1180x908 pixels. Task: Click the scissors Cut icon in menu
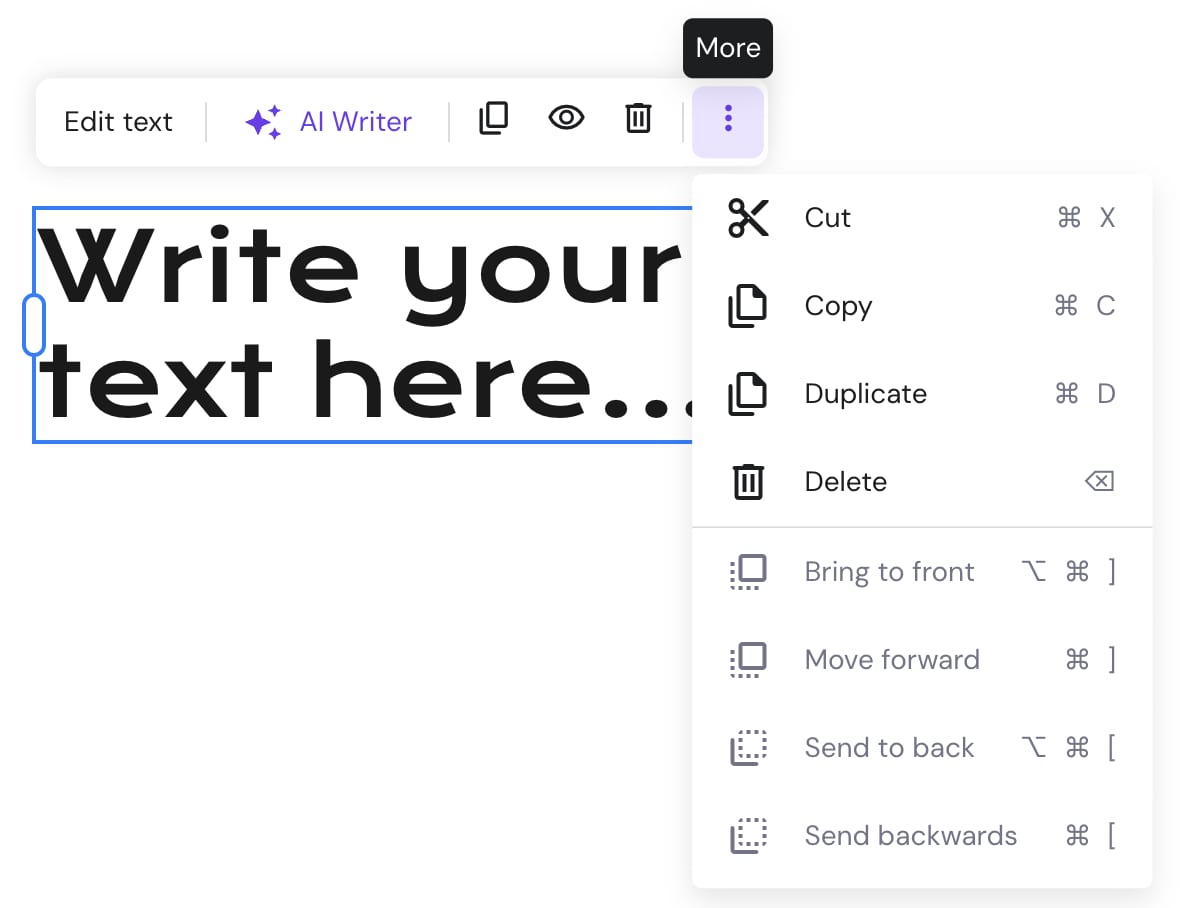749,218
